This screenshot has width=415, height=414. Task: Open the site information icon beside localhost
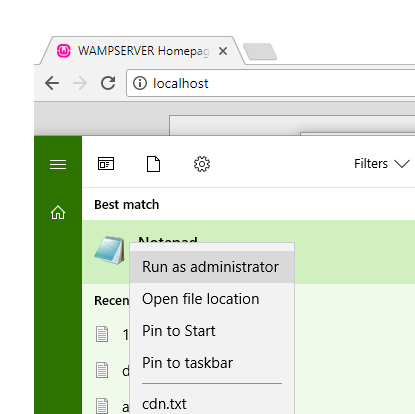coord(140,83)
